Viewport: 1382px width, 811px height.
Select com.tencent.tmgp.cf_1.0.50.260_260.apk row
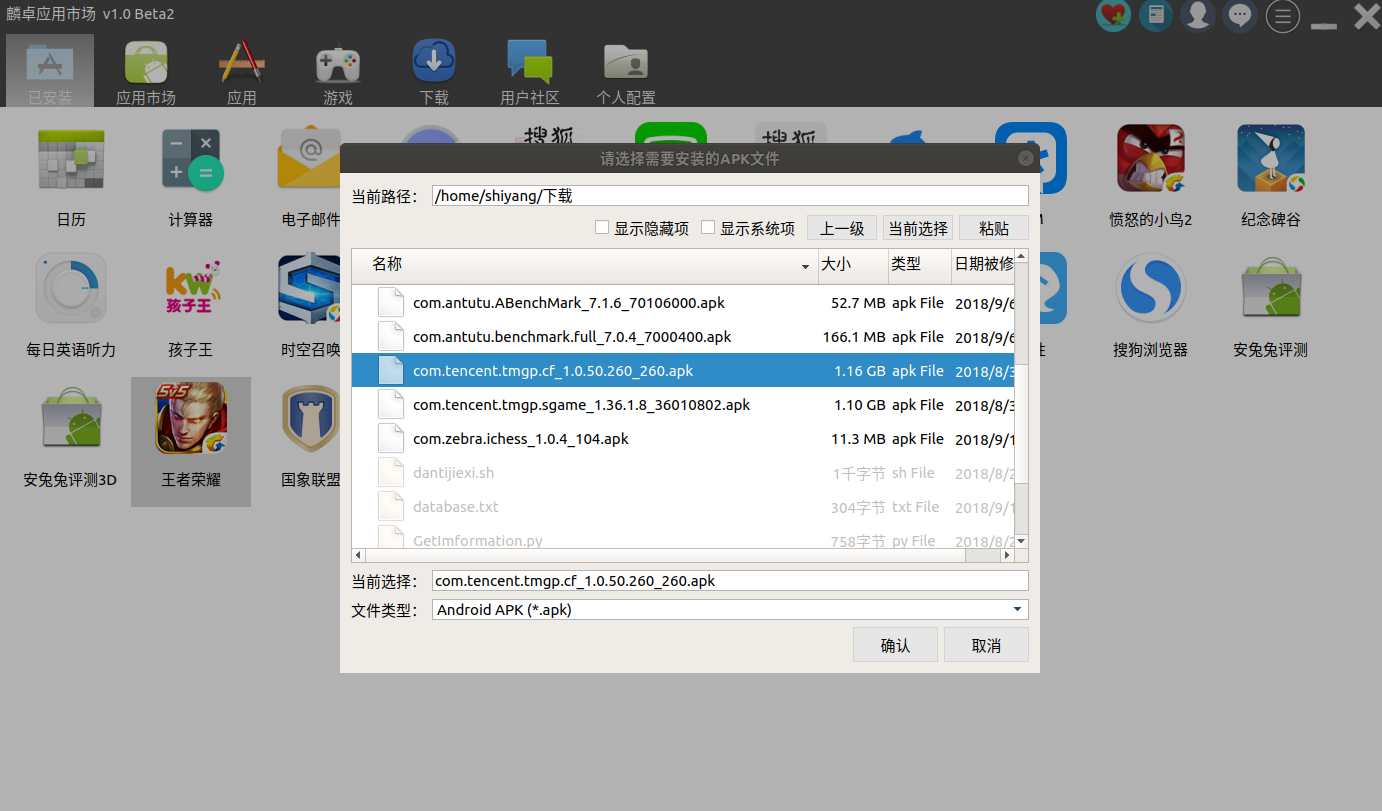coord(684,371)
